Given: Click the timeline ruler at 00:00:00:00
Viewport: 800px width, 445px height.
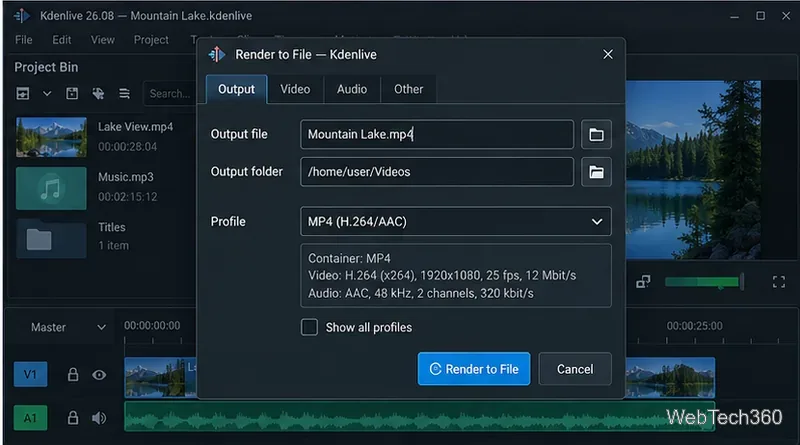Looking at the screenshot, I should [x=152, y=326].
